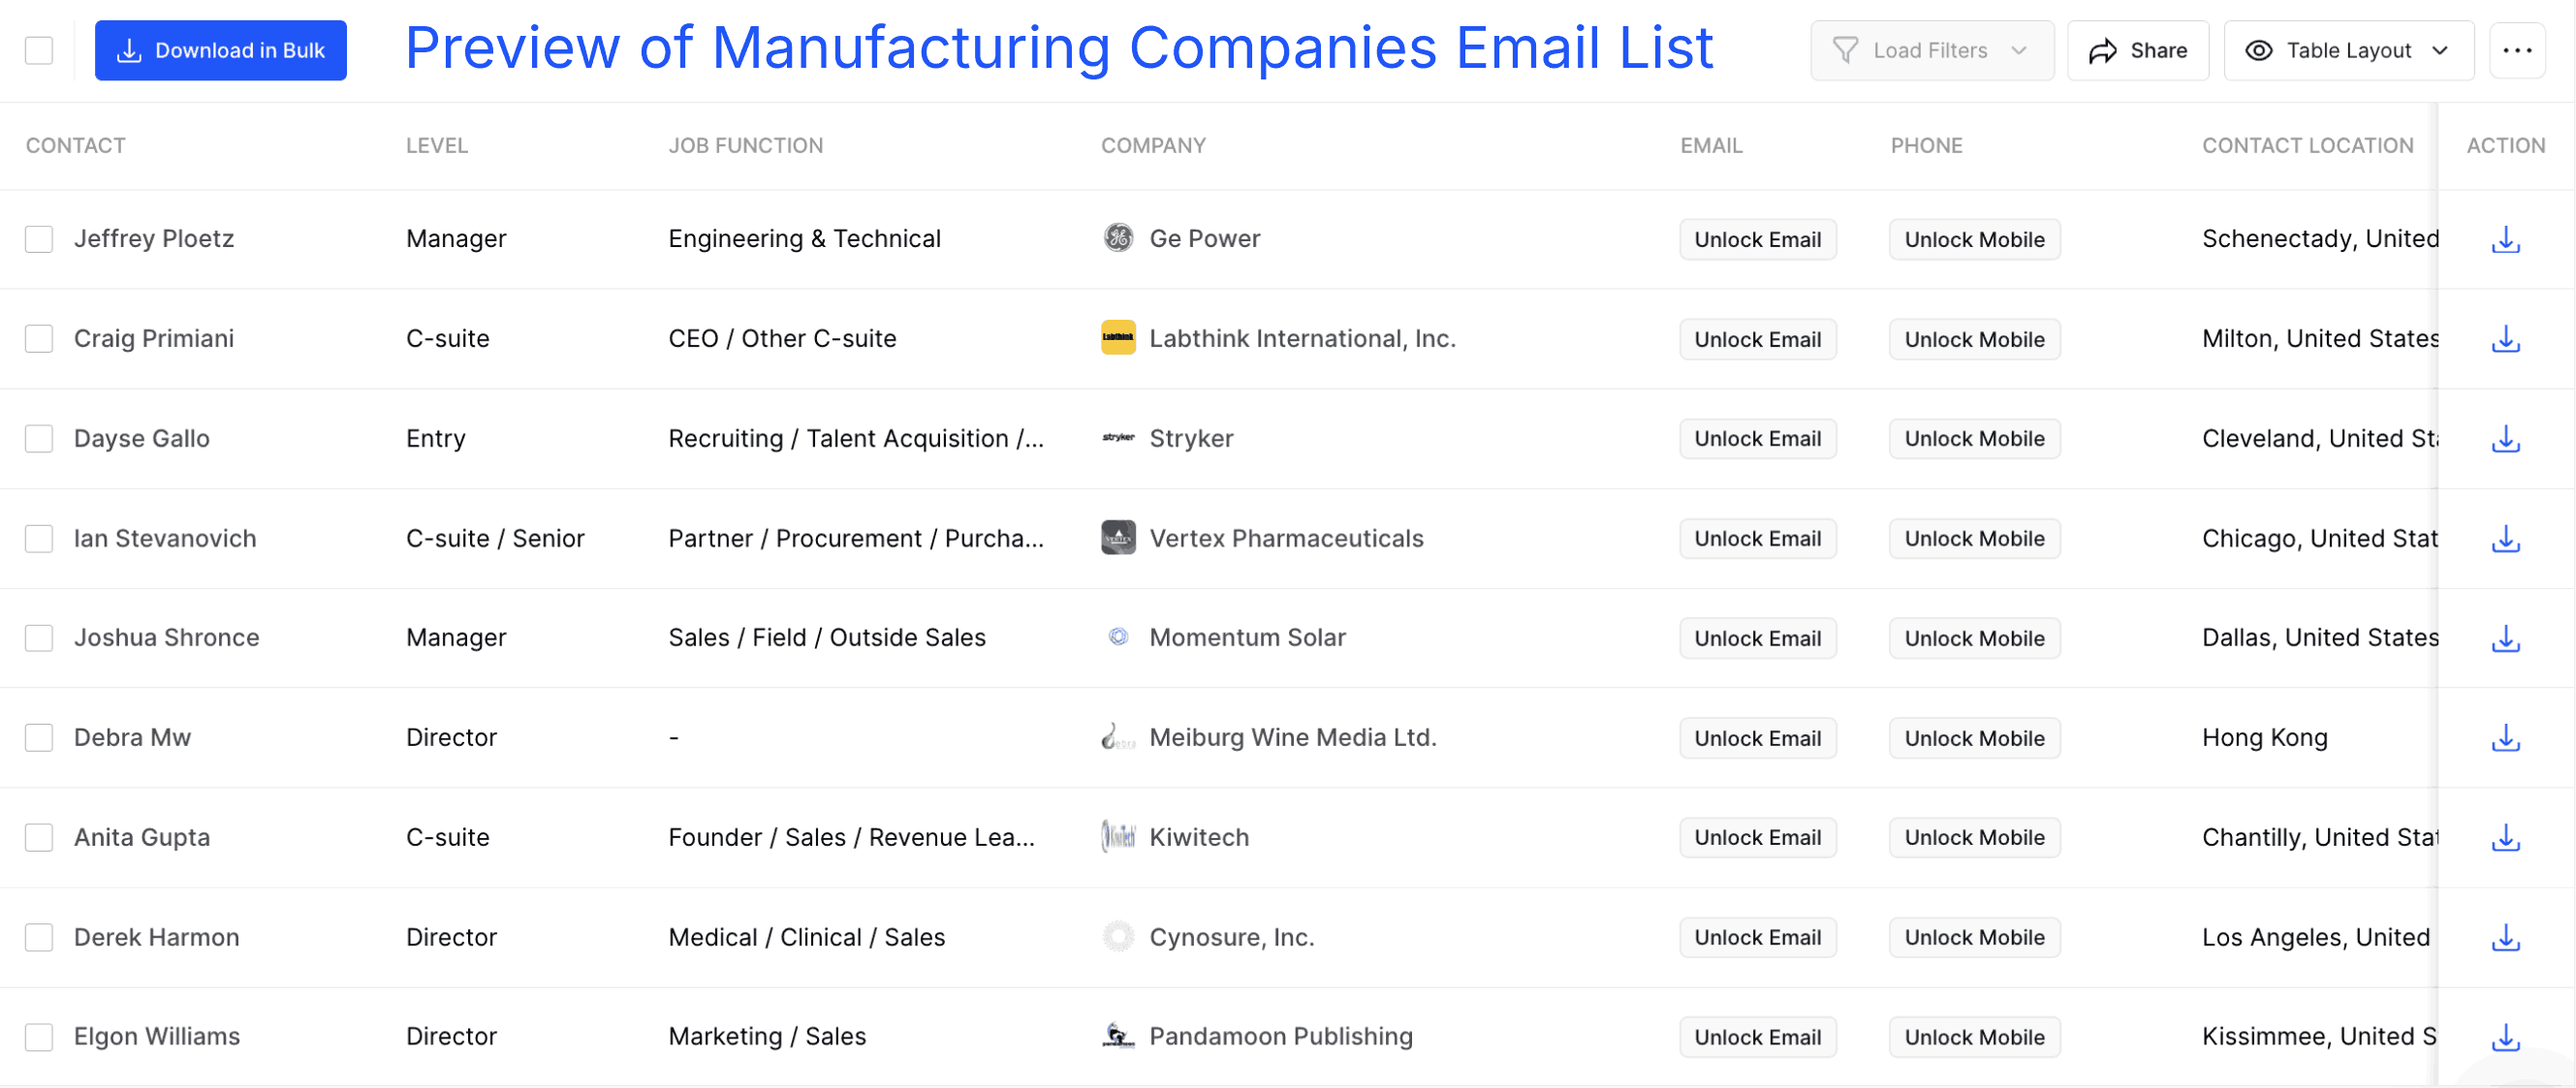Click the download icon on Dayse Gallo's row
The width and height of the screenshot is (2576, 1088).
[2506, 438]
